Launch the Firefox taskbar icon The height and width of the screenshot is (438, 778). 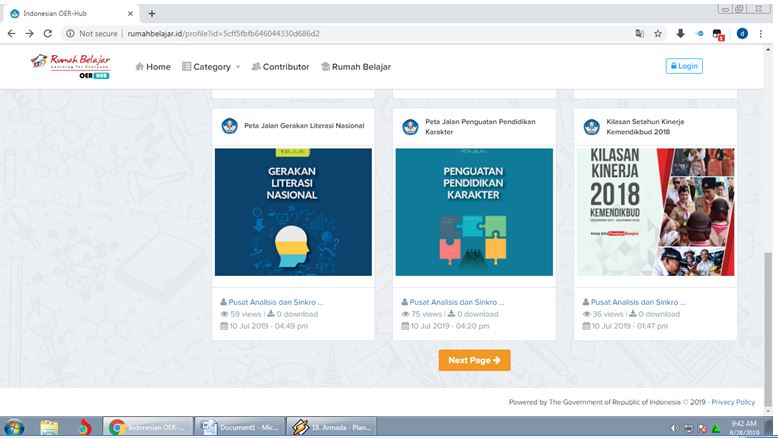(x=84, y=427)
